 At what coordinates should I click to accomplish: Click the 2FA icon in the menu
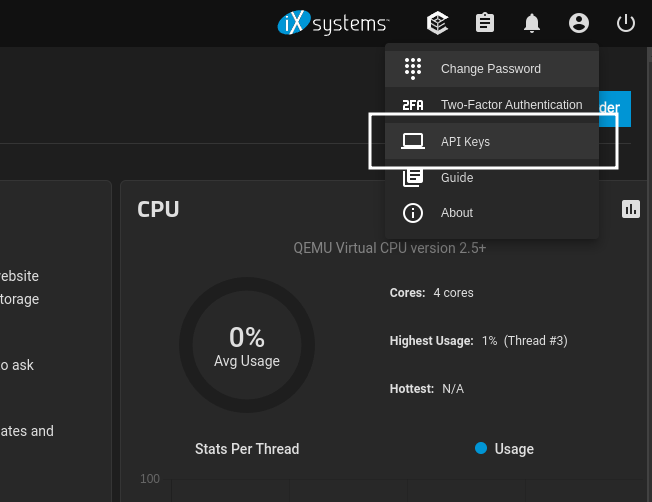pos(413,105)
